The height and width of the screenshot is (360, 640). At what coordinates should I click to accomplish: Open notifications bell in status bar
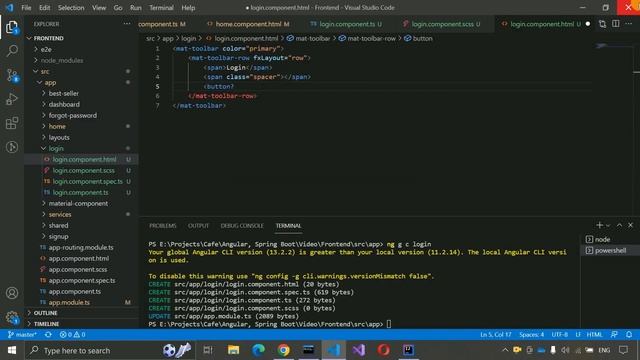click(x=629, y=335)
